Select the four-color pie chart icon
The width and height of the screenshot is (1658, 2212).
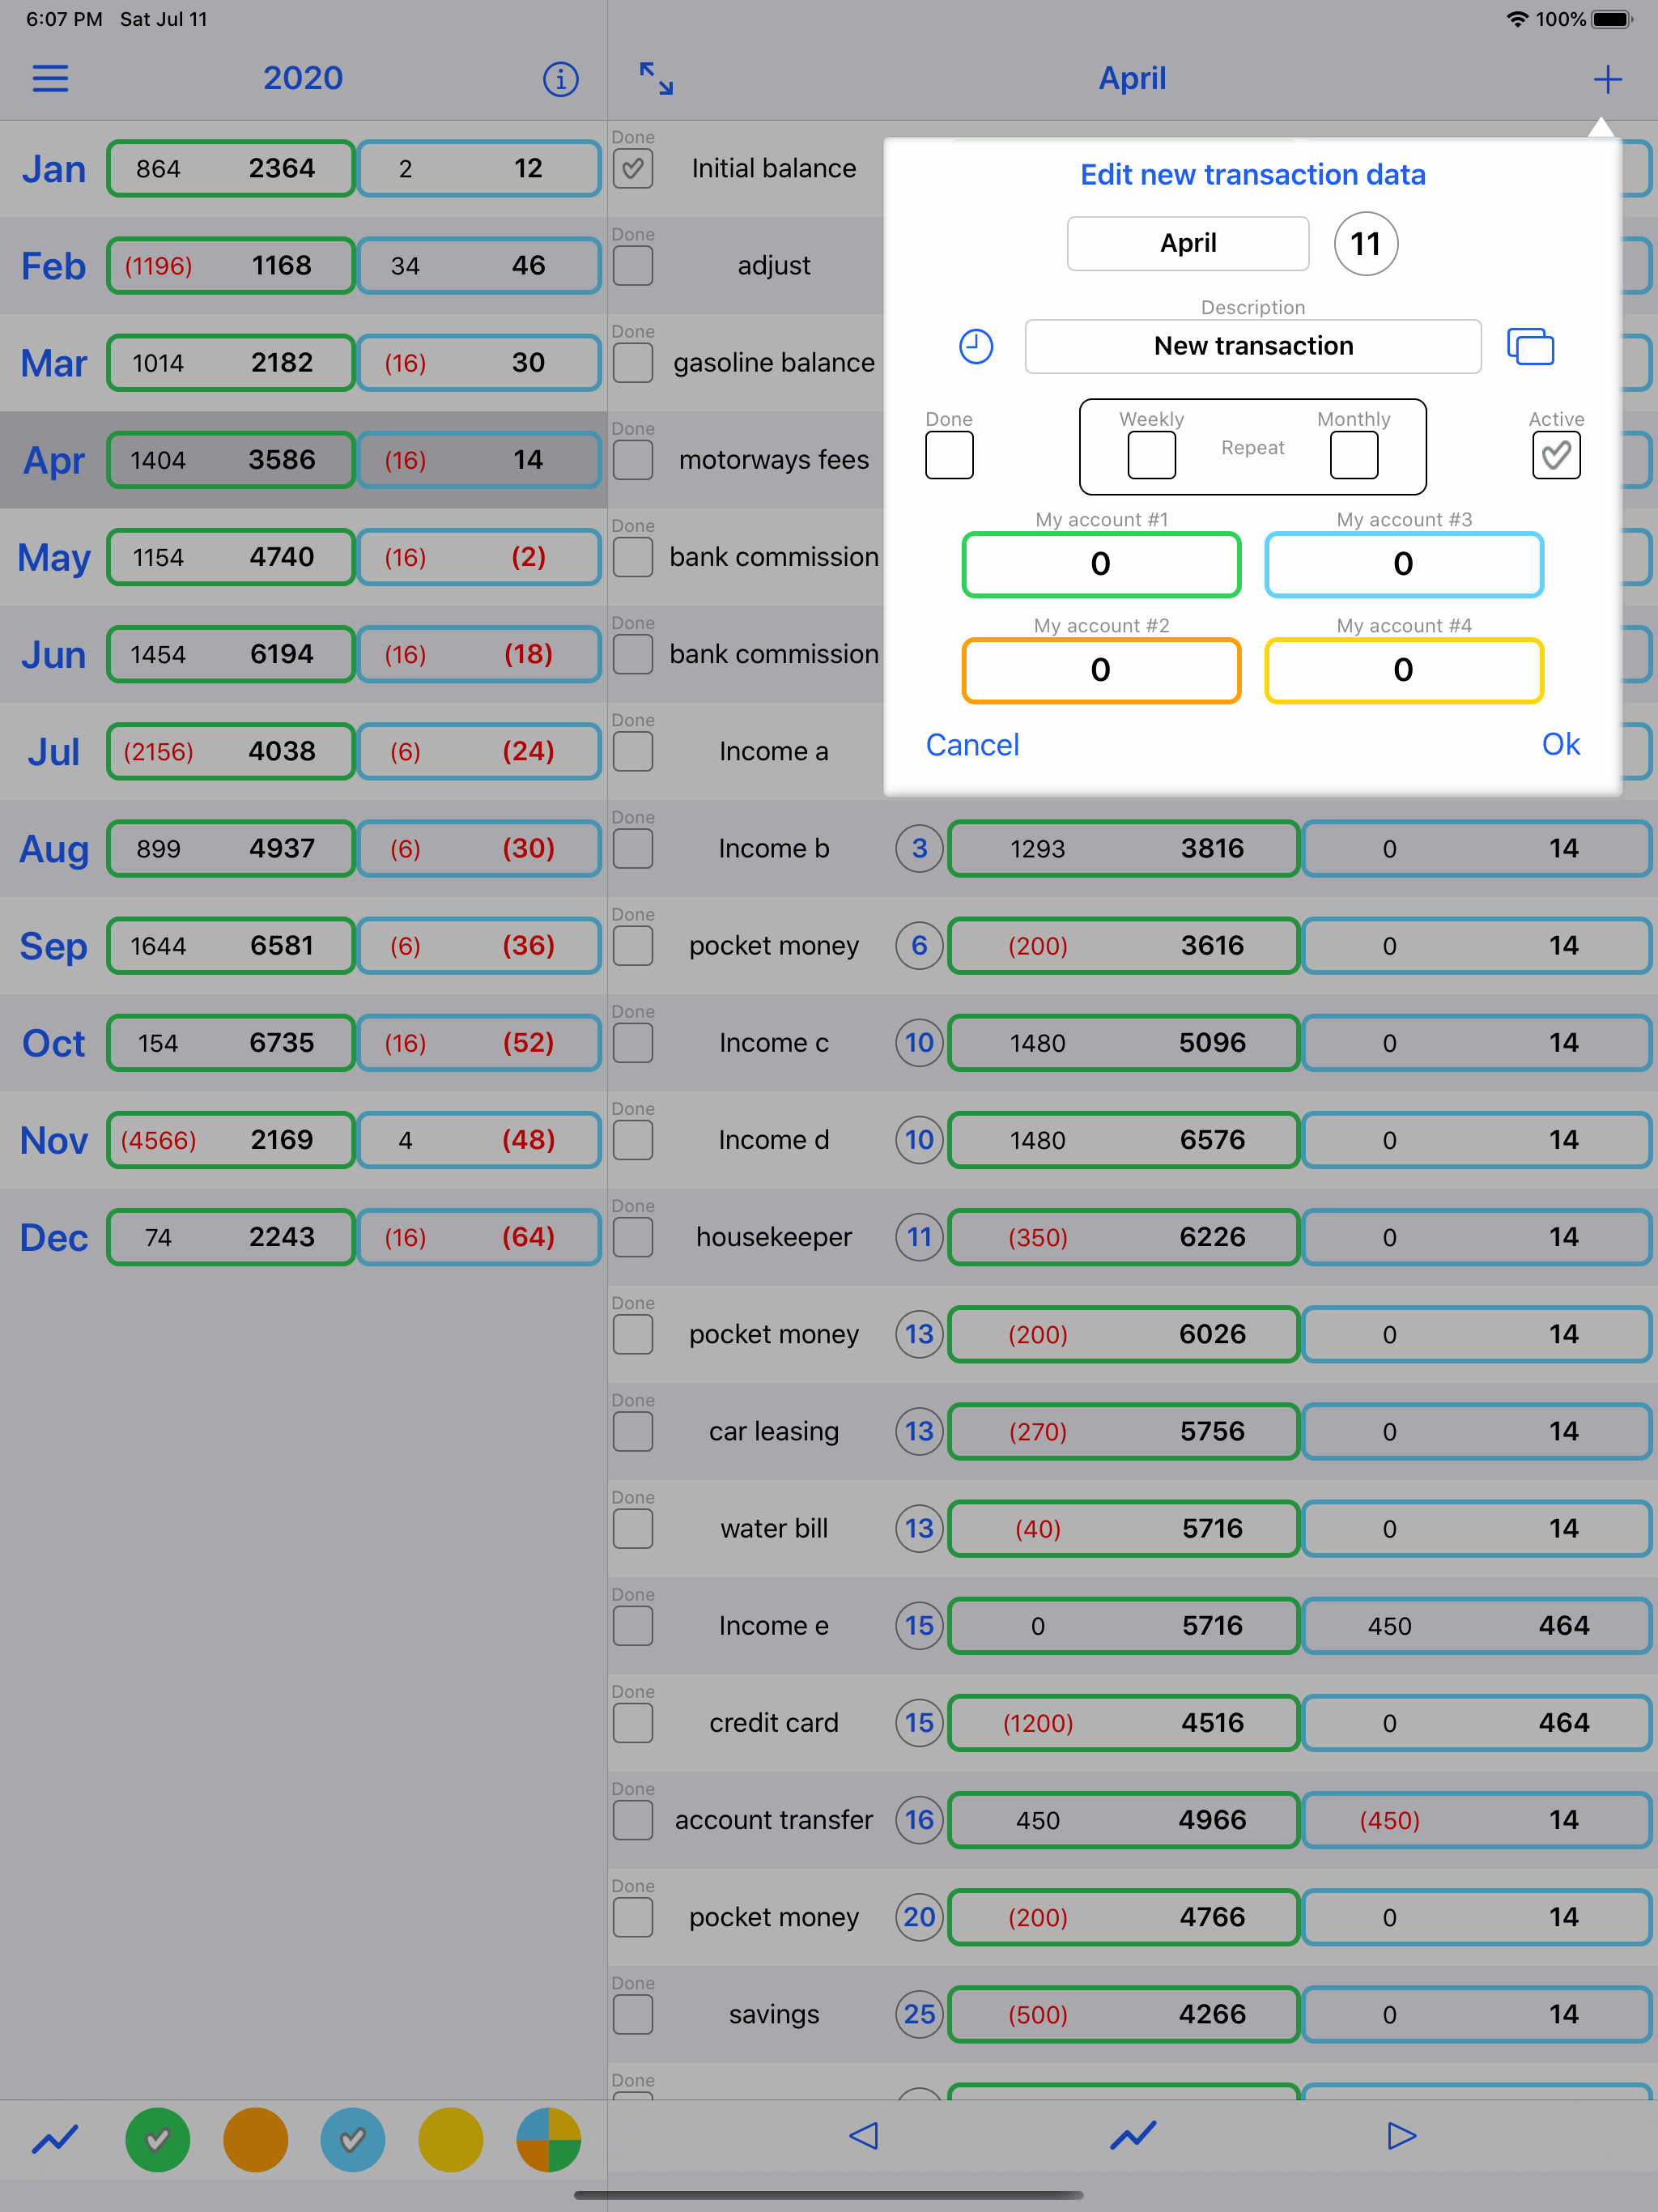[548, 2139]
